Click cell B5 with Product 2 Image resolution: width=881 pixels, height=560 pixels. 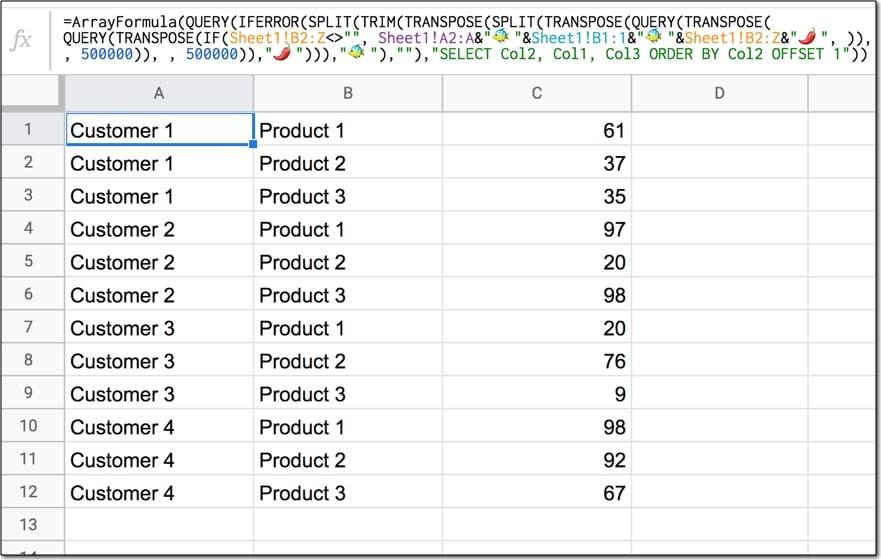(348, 261)
